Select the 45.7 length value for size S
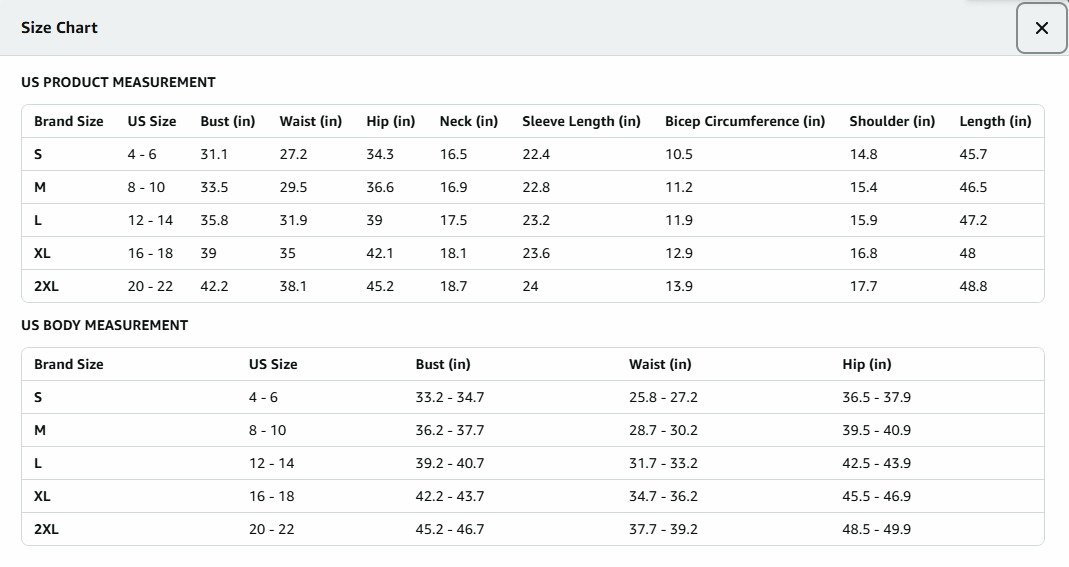Viewport: 1069px width, 567px height. point(973,154)
